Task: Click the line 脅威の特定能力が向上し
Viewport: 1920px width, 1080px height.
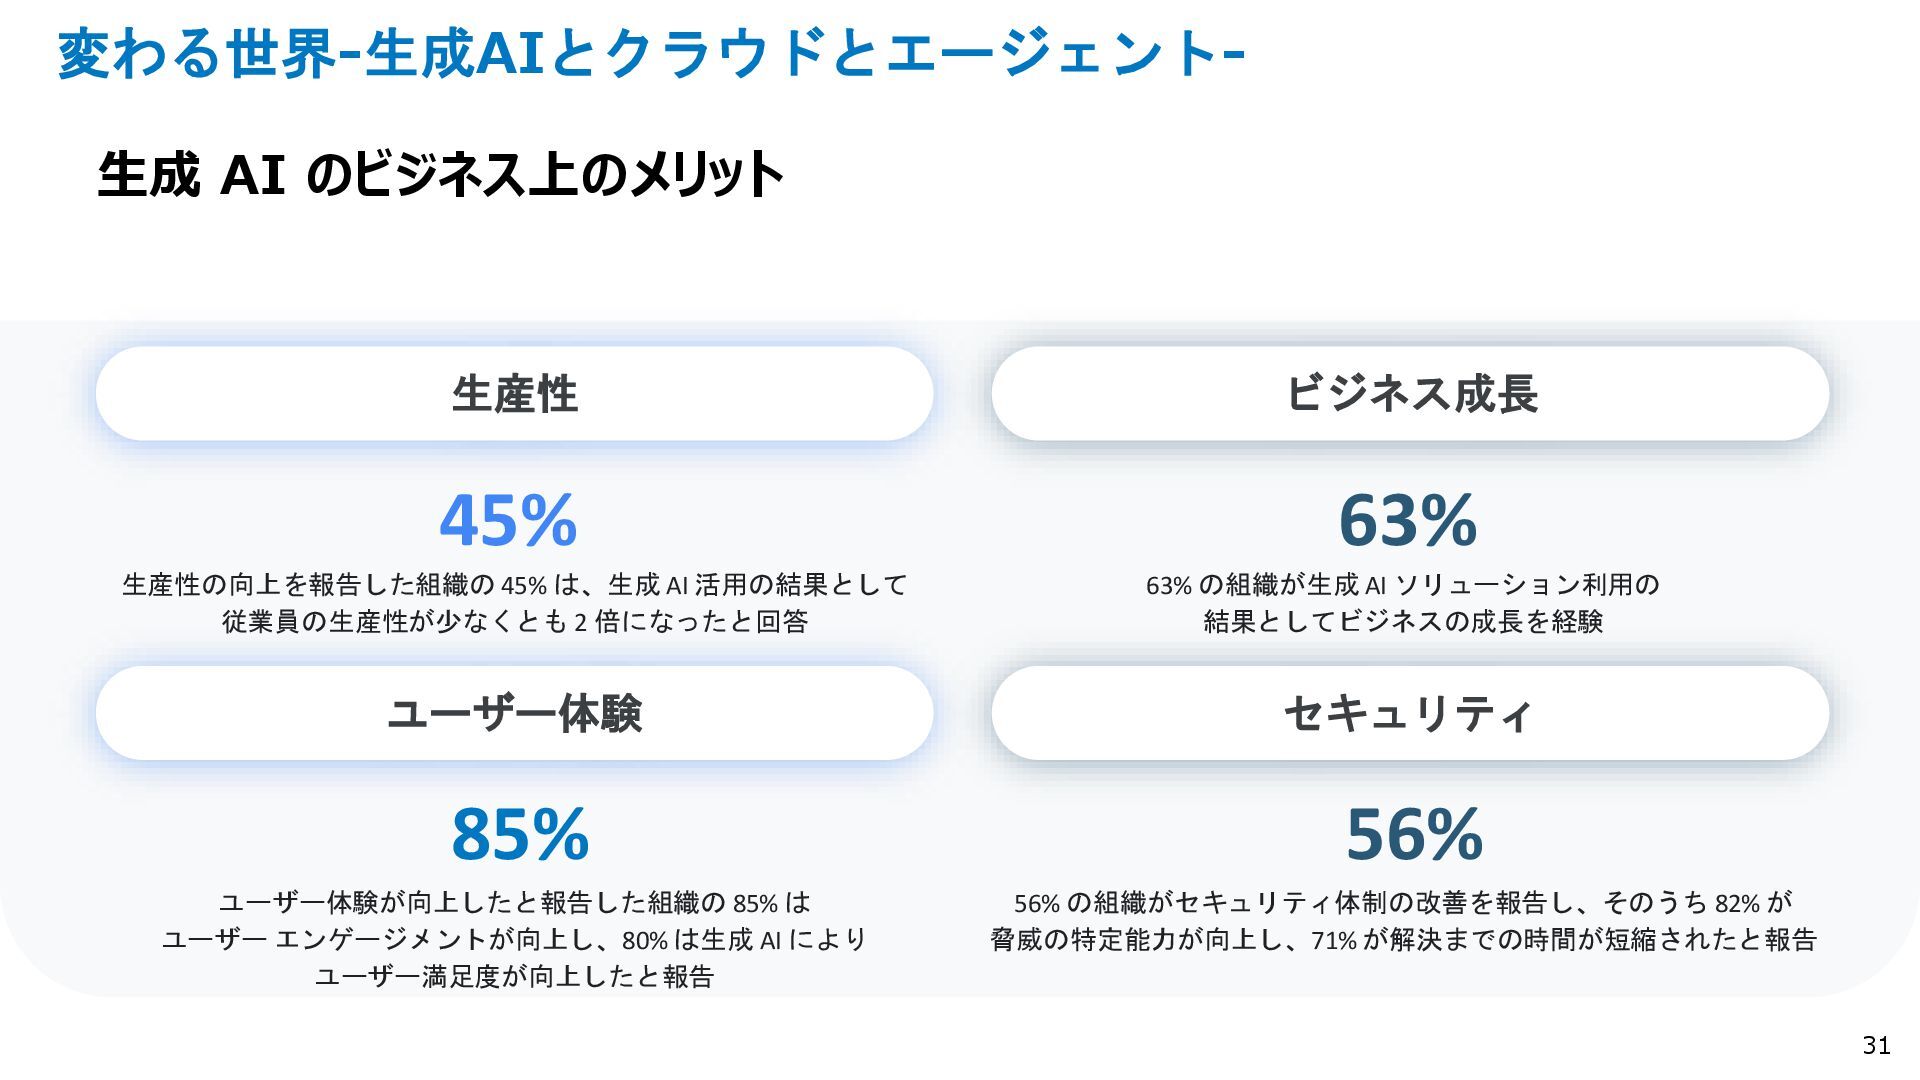Action: tap(1403, 939)
